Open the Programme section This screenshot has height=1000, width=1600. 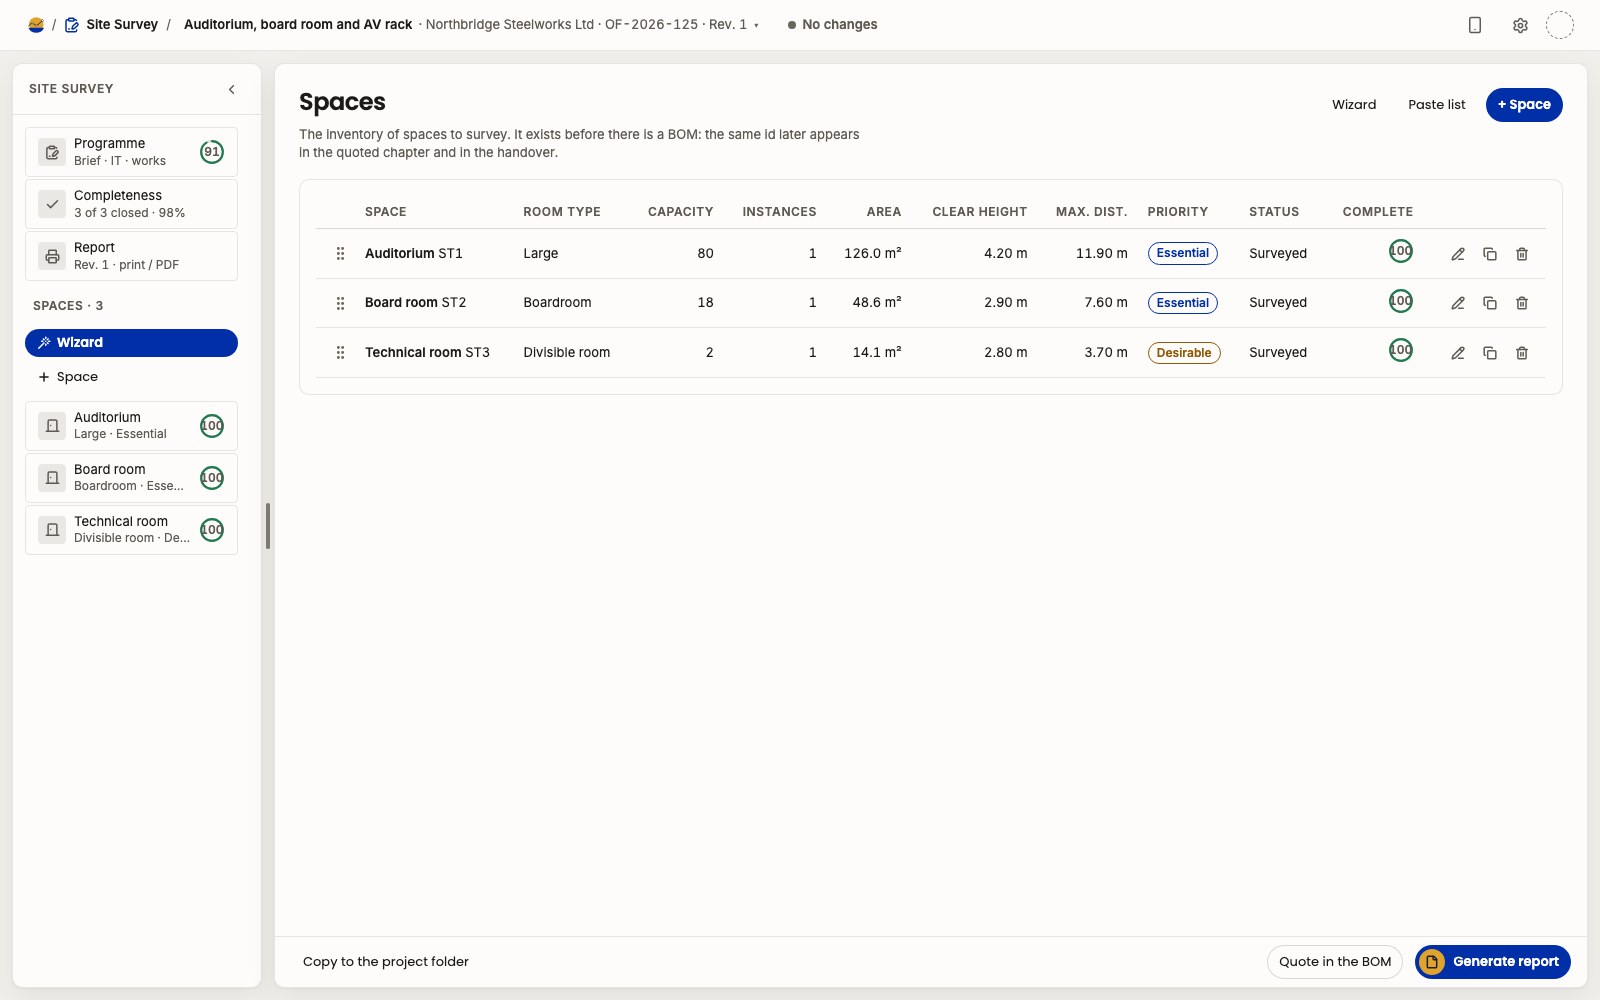pos(131,152)
